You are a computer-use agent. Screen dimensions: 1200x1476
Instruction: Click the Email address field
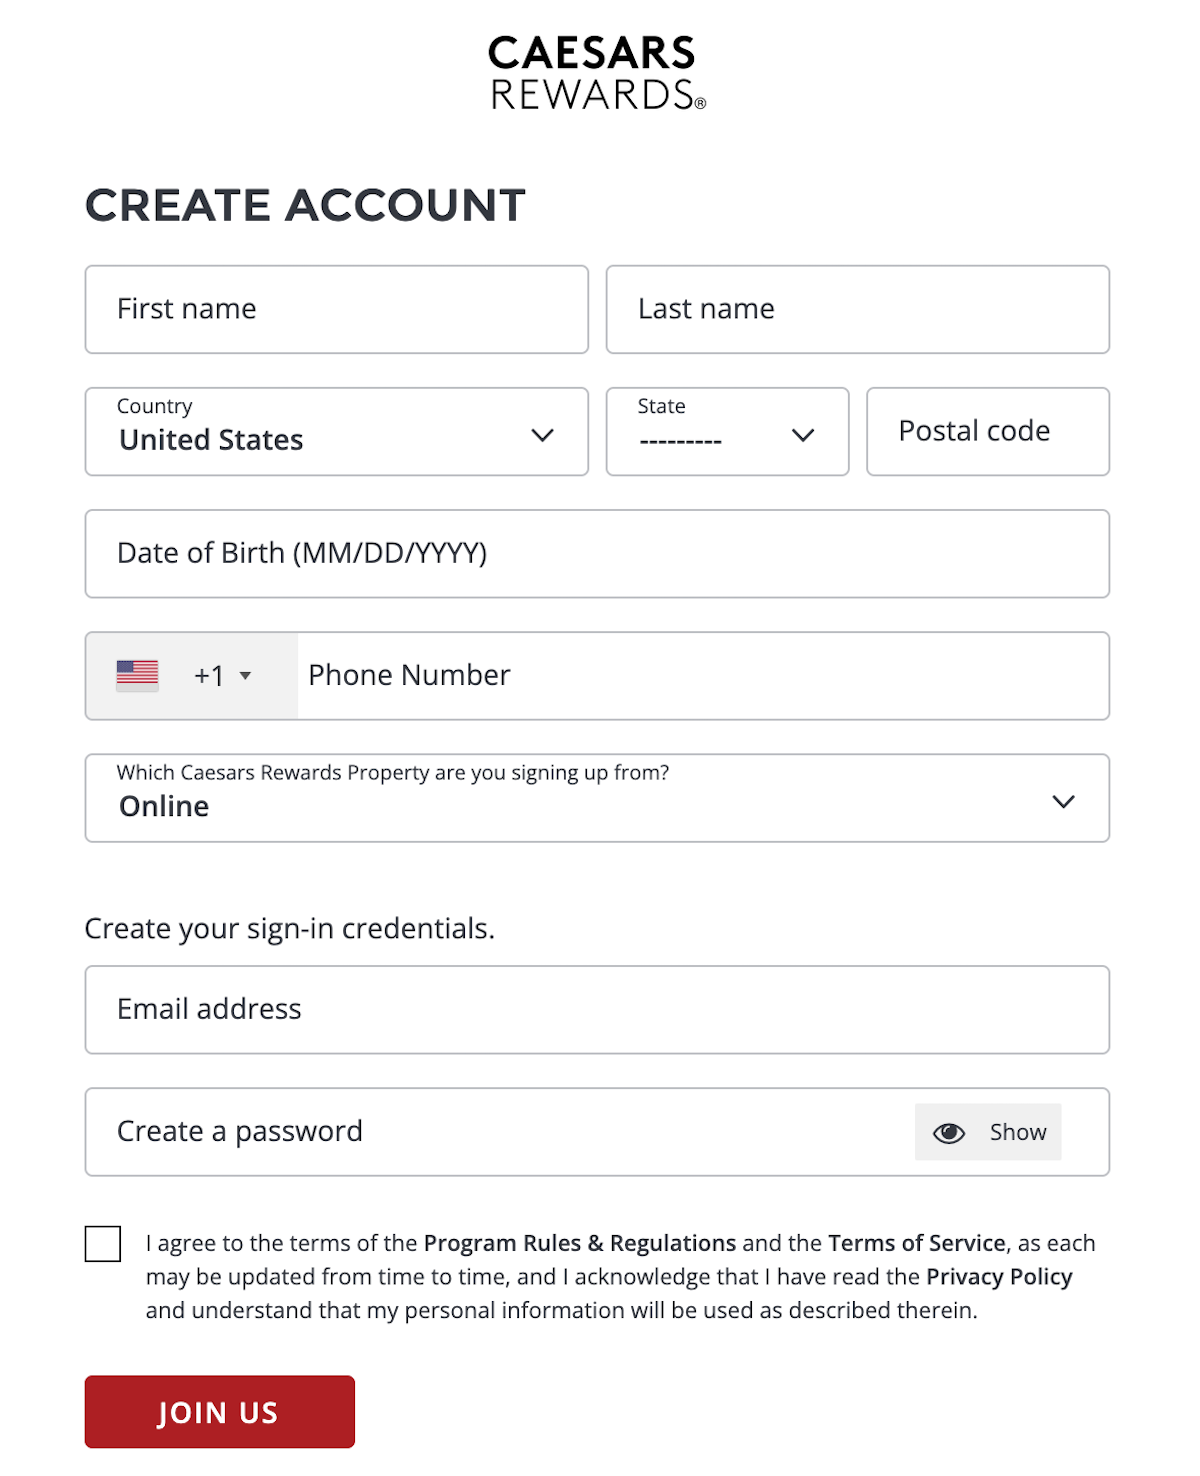[597, 1010]
